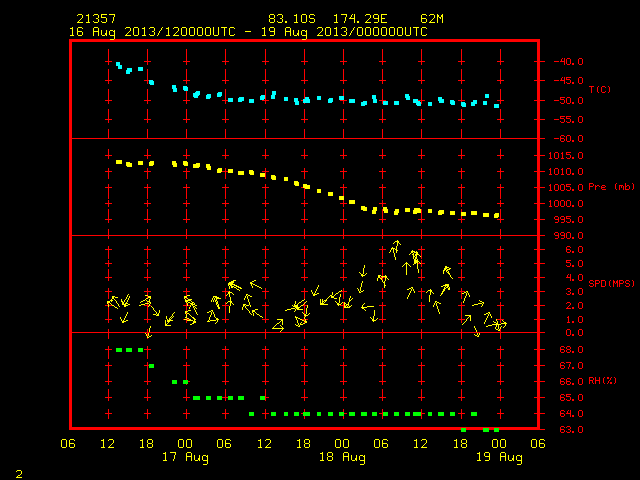Click the 6.0 wind speed tick value

tap(574, 250)
